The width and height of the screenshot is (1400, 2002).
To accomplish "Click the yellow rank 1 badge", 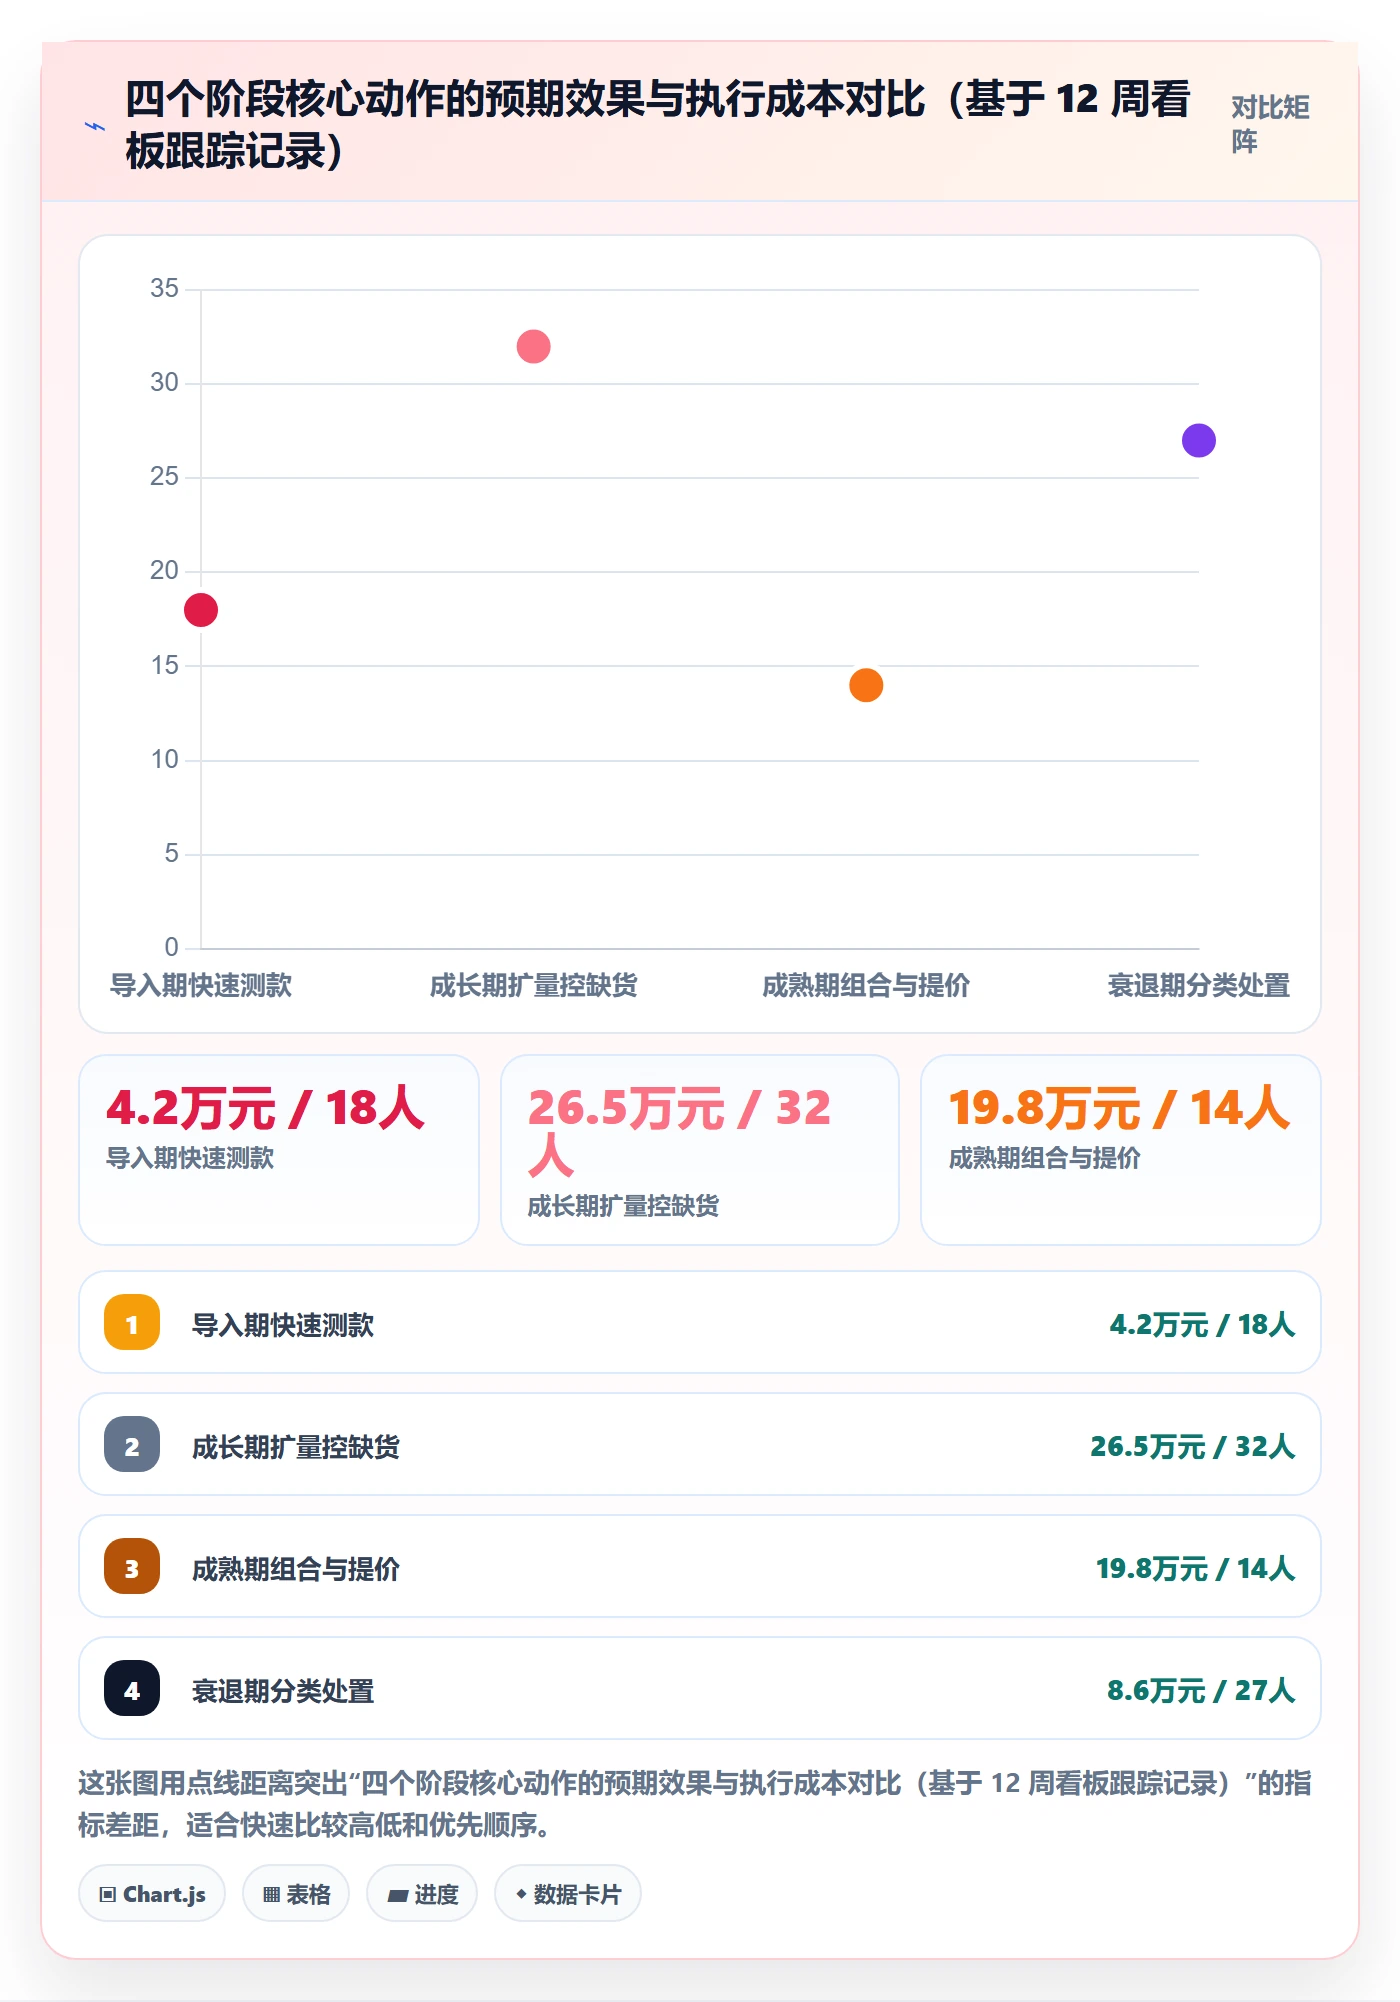I will click(132, 1322).
